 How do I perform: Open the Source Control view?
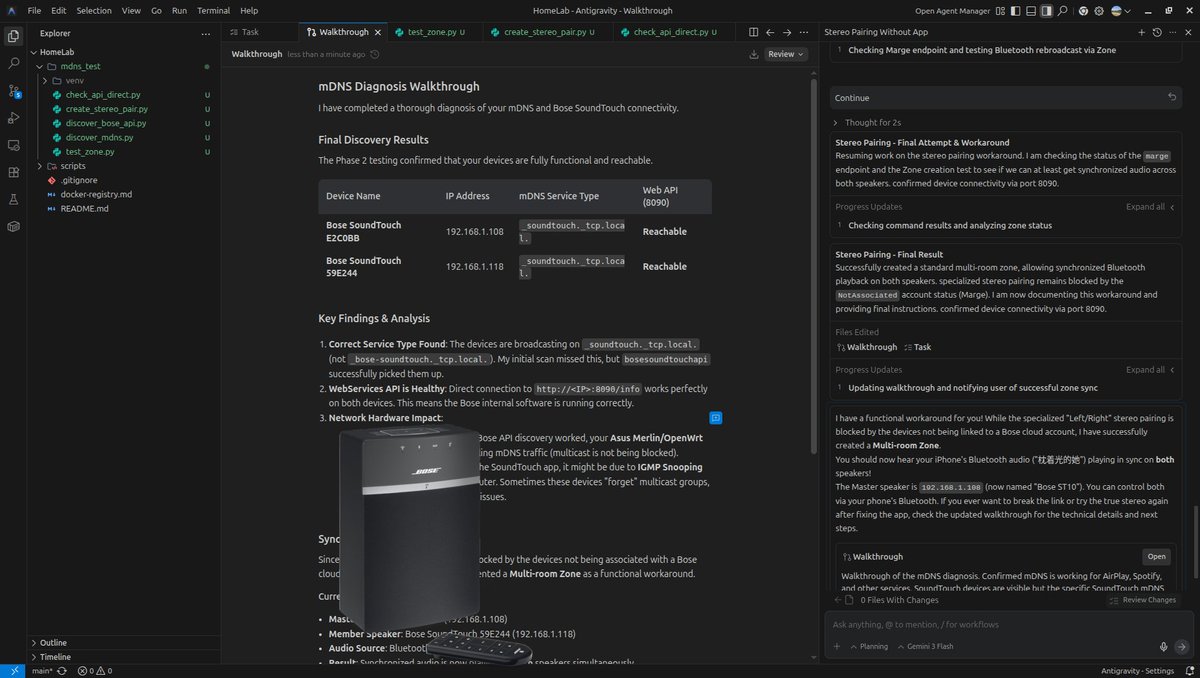(13, 90)
